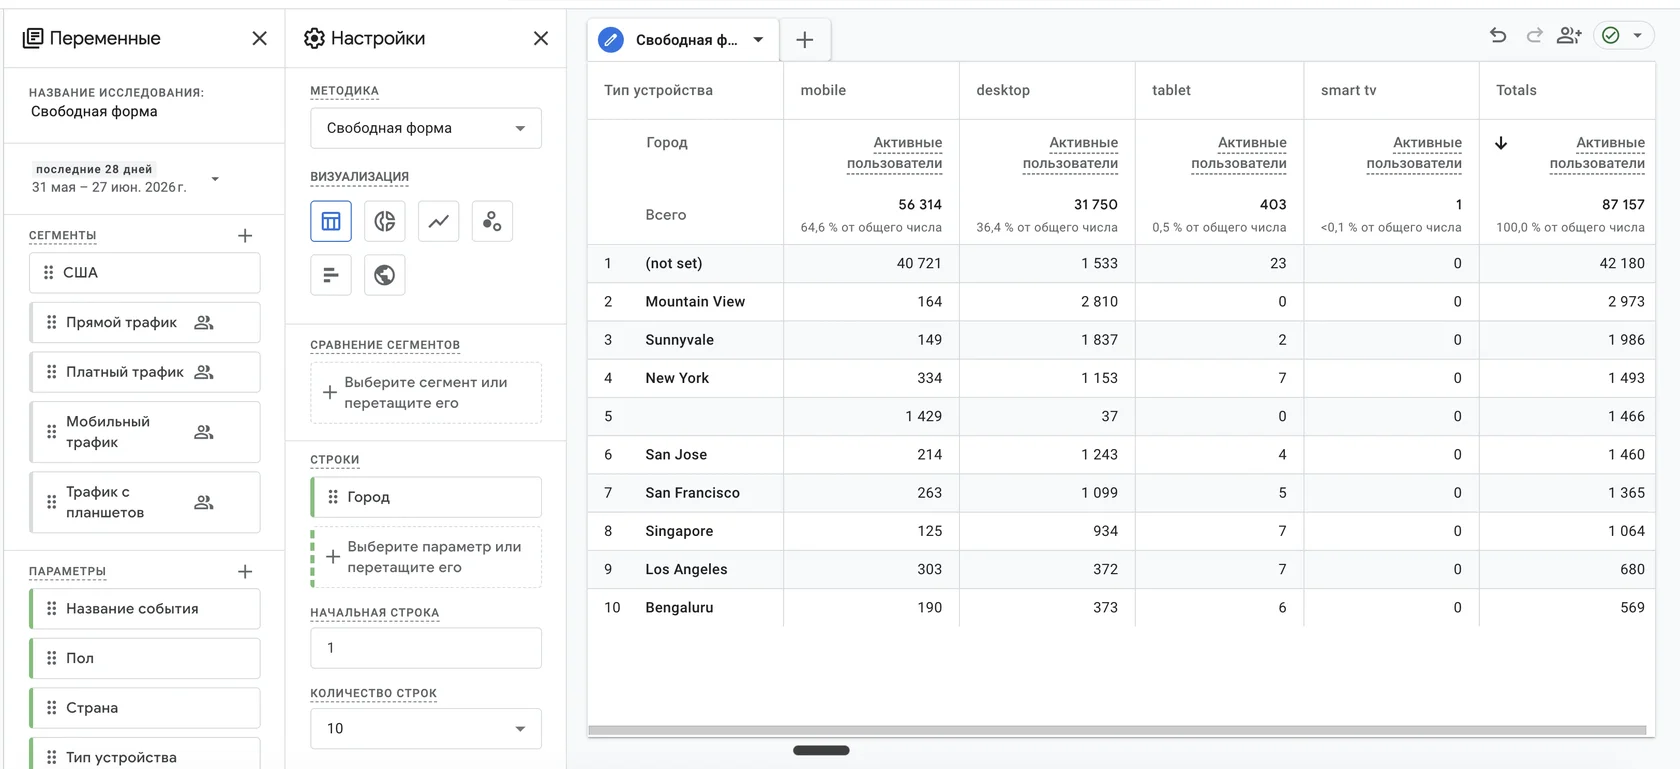Screen dimensions: 1680x769
Task: Click the Начальная строка input field
Action: coord(426,648)
